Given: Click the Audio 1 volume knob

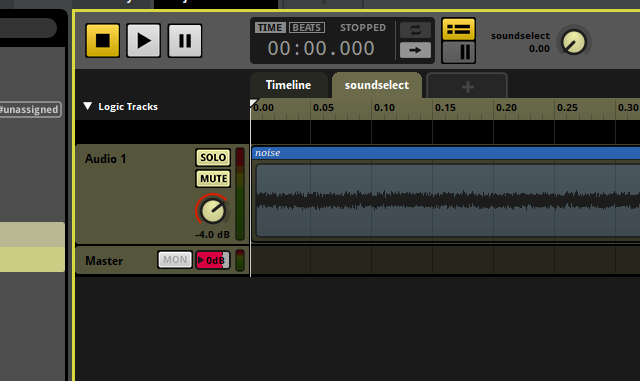Looking at the screenshot, I should pos(213,210).
